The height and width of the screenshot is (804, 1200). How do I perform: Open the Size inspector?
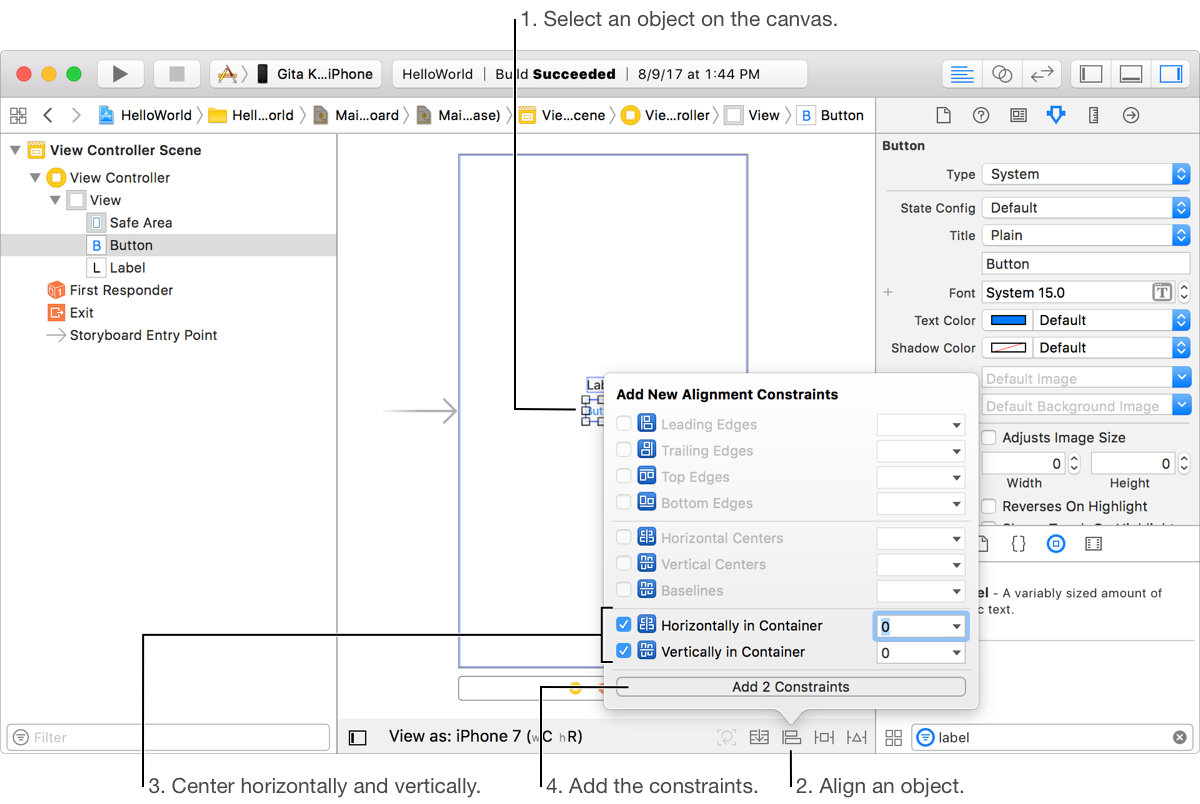click(x=1093, y=115)
